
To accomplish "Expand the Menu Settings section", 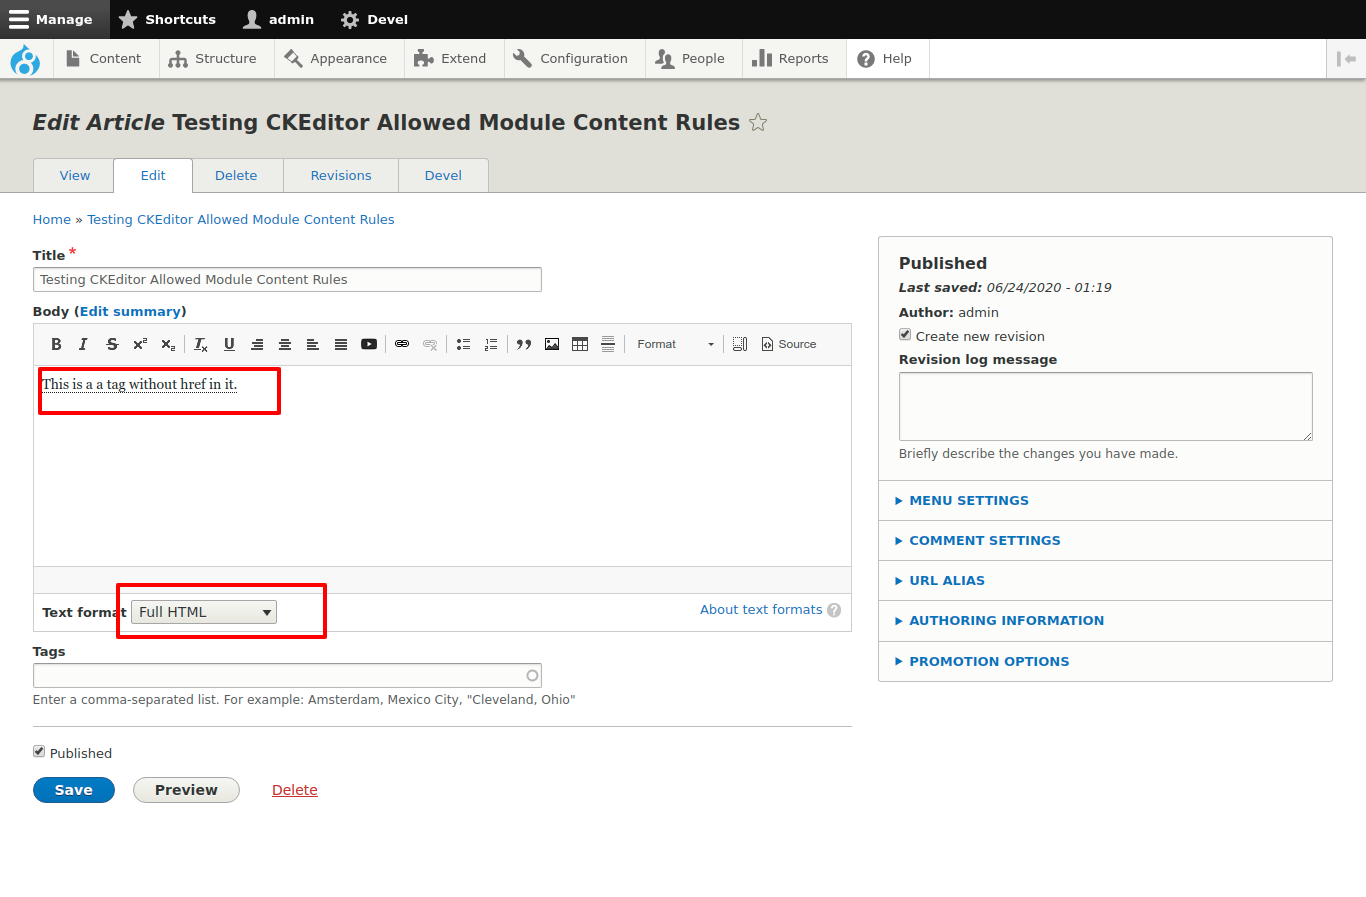I will (968, 500).
